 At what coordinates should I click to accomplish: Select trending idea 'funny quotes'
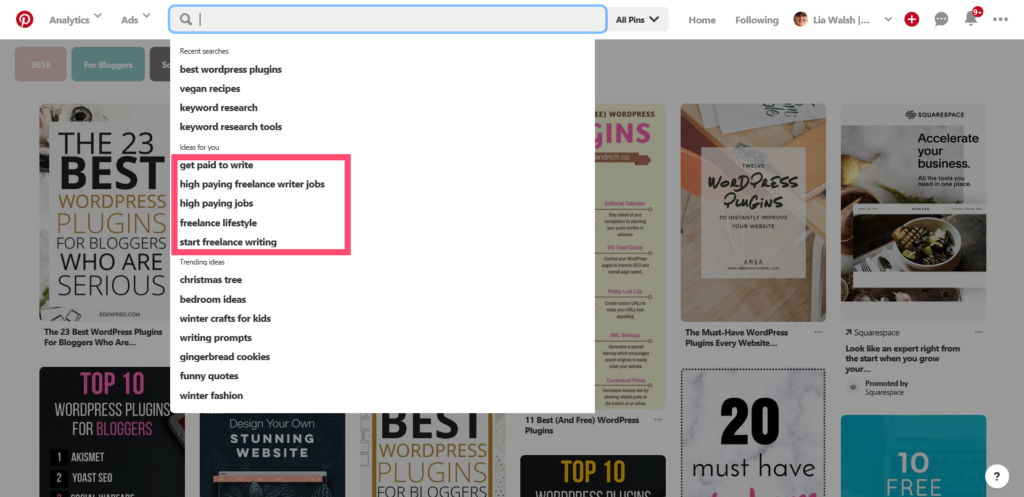[x=209, y=376]
